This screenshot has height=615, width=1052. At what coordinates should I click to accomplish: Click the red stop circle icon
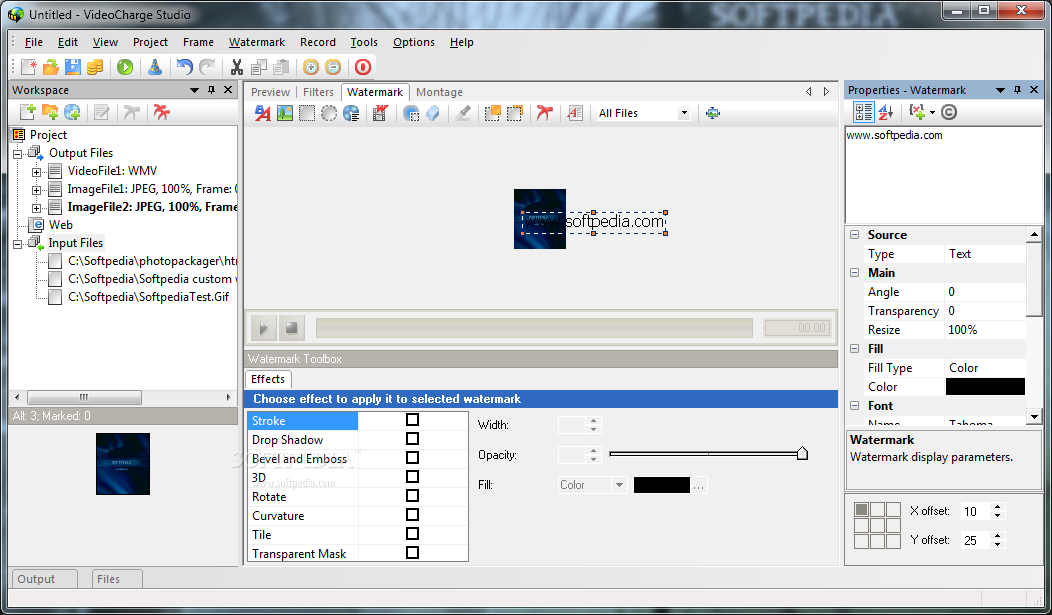tap(363, 67)
